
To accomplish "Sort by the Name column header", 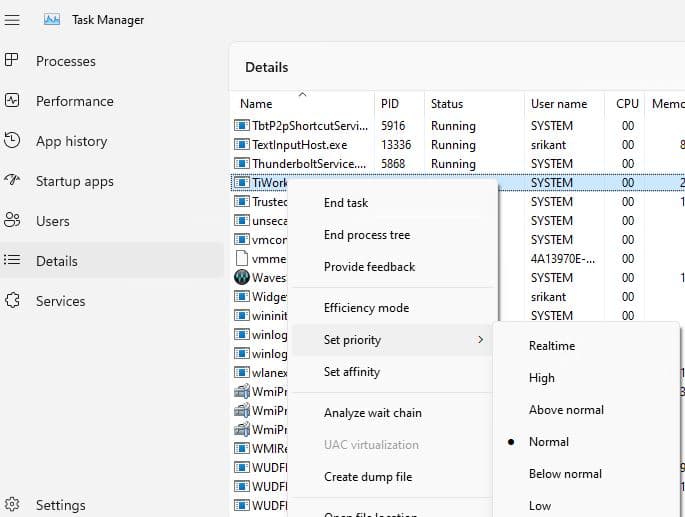I will [x=256, y=104].
